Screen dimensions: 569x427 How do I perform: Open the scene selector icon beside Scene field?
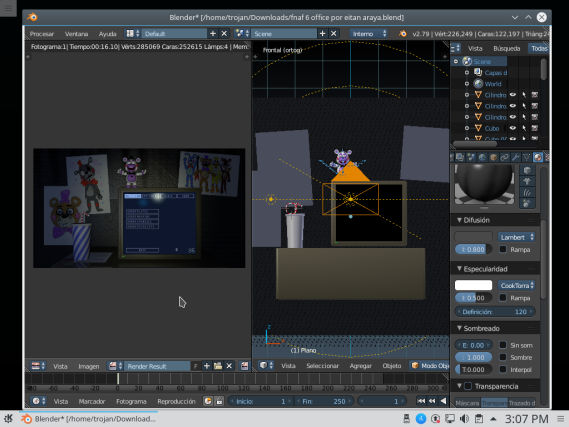[242, 34]
